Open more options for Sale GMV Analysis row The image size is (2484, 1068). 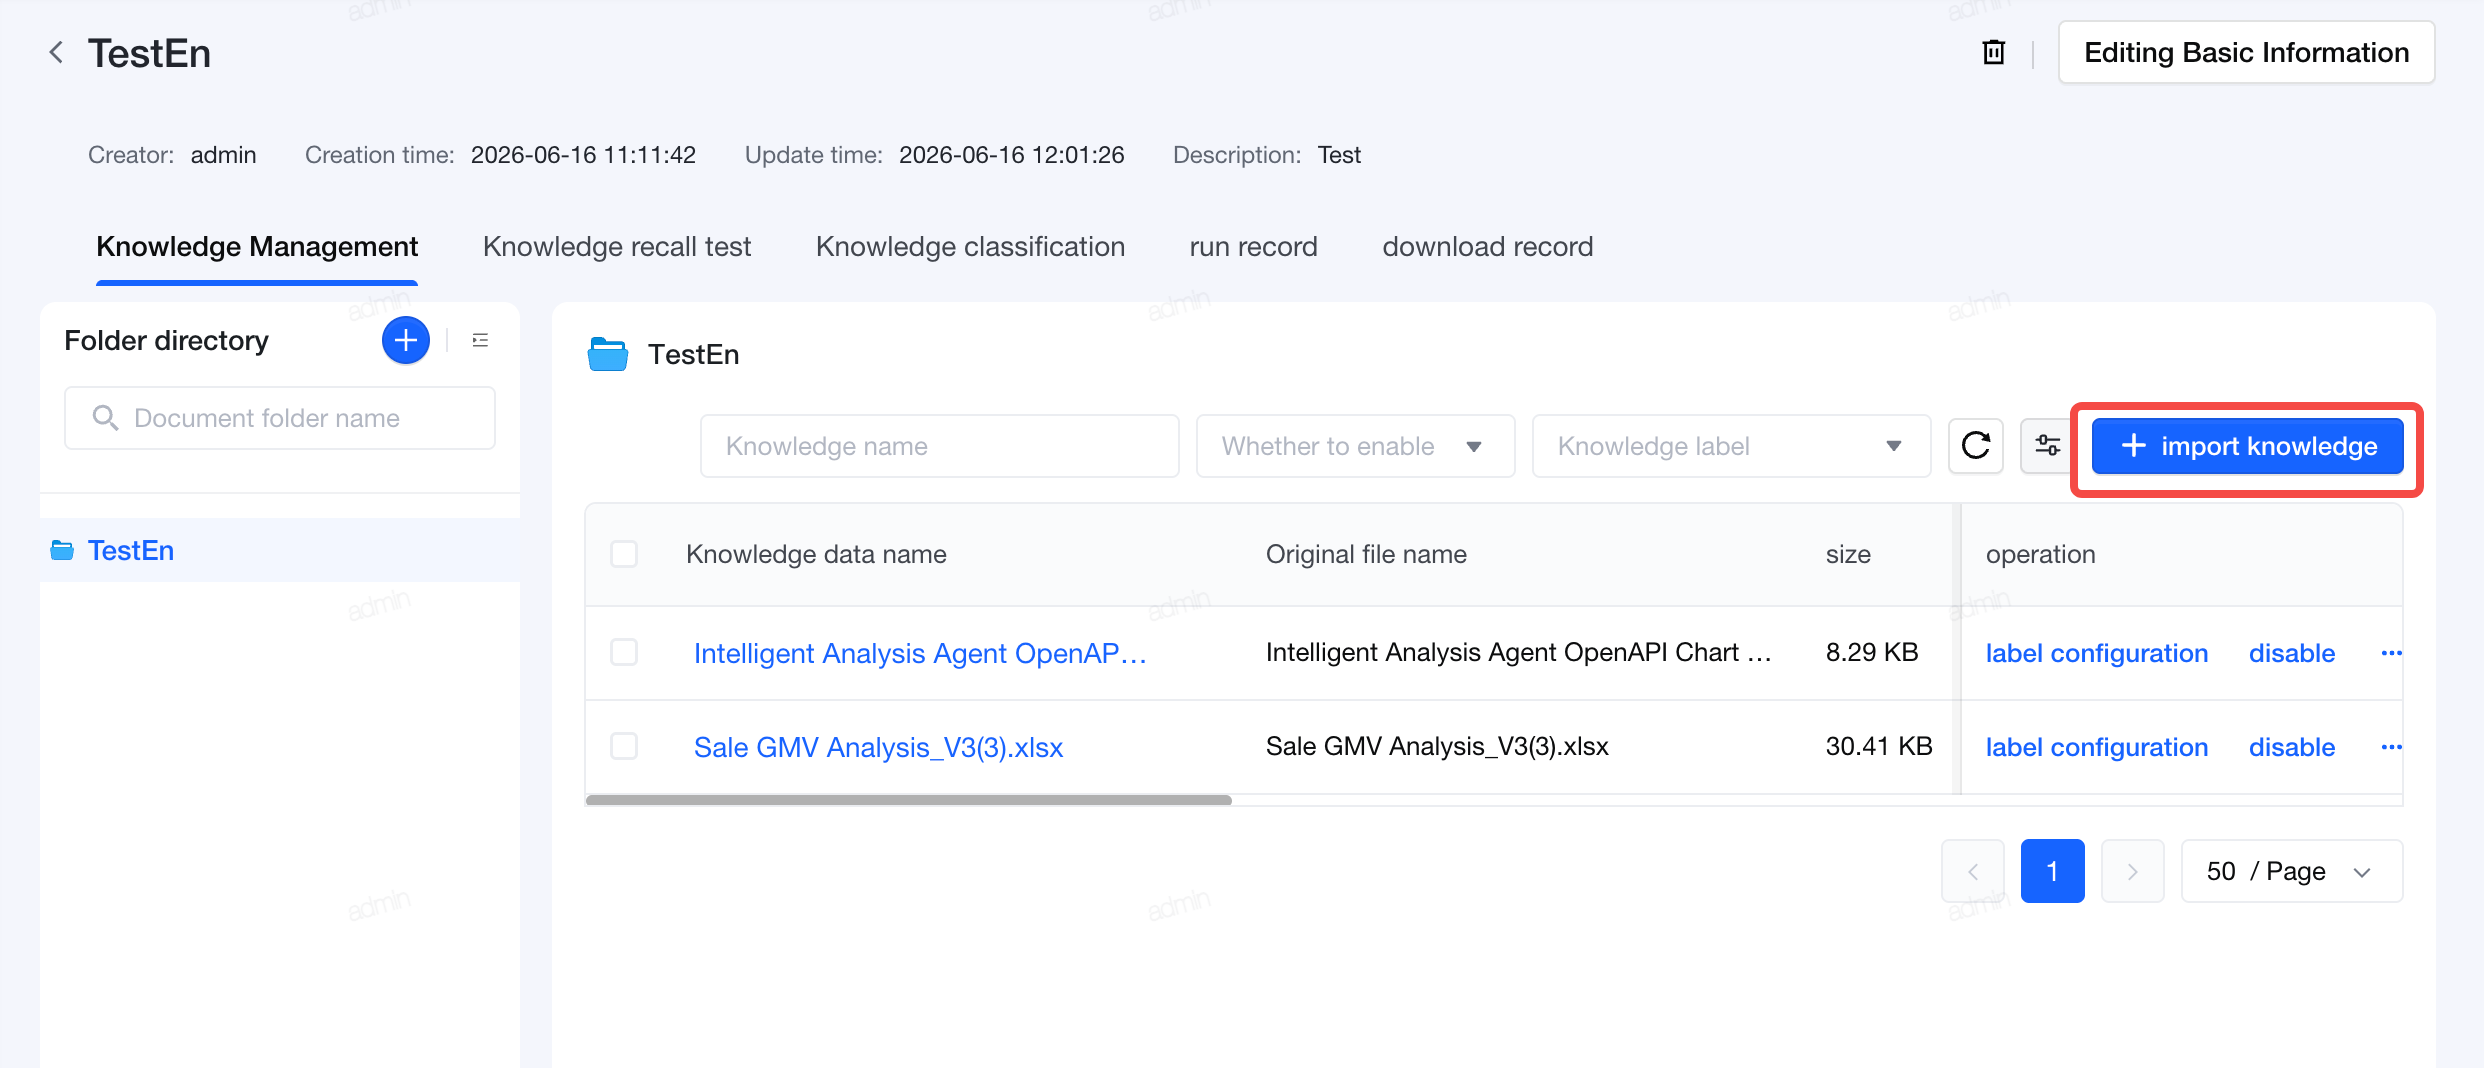coord(2391,747)
